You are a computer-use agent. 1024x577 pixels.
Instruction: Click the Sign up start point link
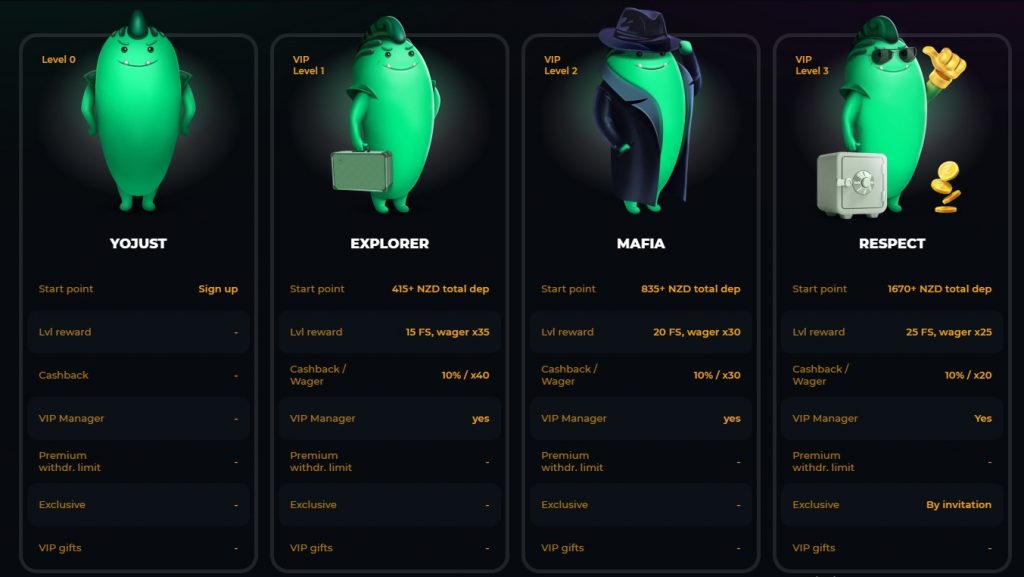[x=218, y=288]
